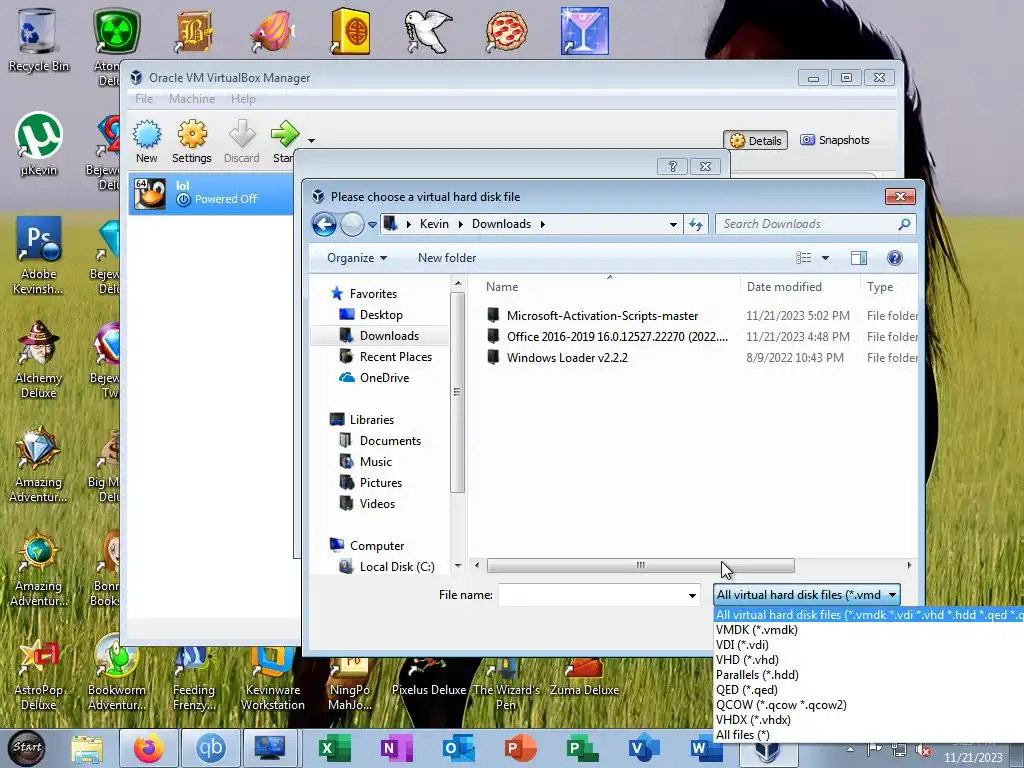
Task: Open the File menu in VirtualBox Manager
Action: click(x=144, y=99)
